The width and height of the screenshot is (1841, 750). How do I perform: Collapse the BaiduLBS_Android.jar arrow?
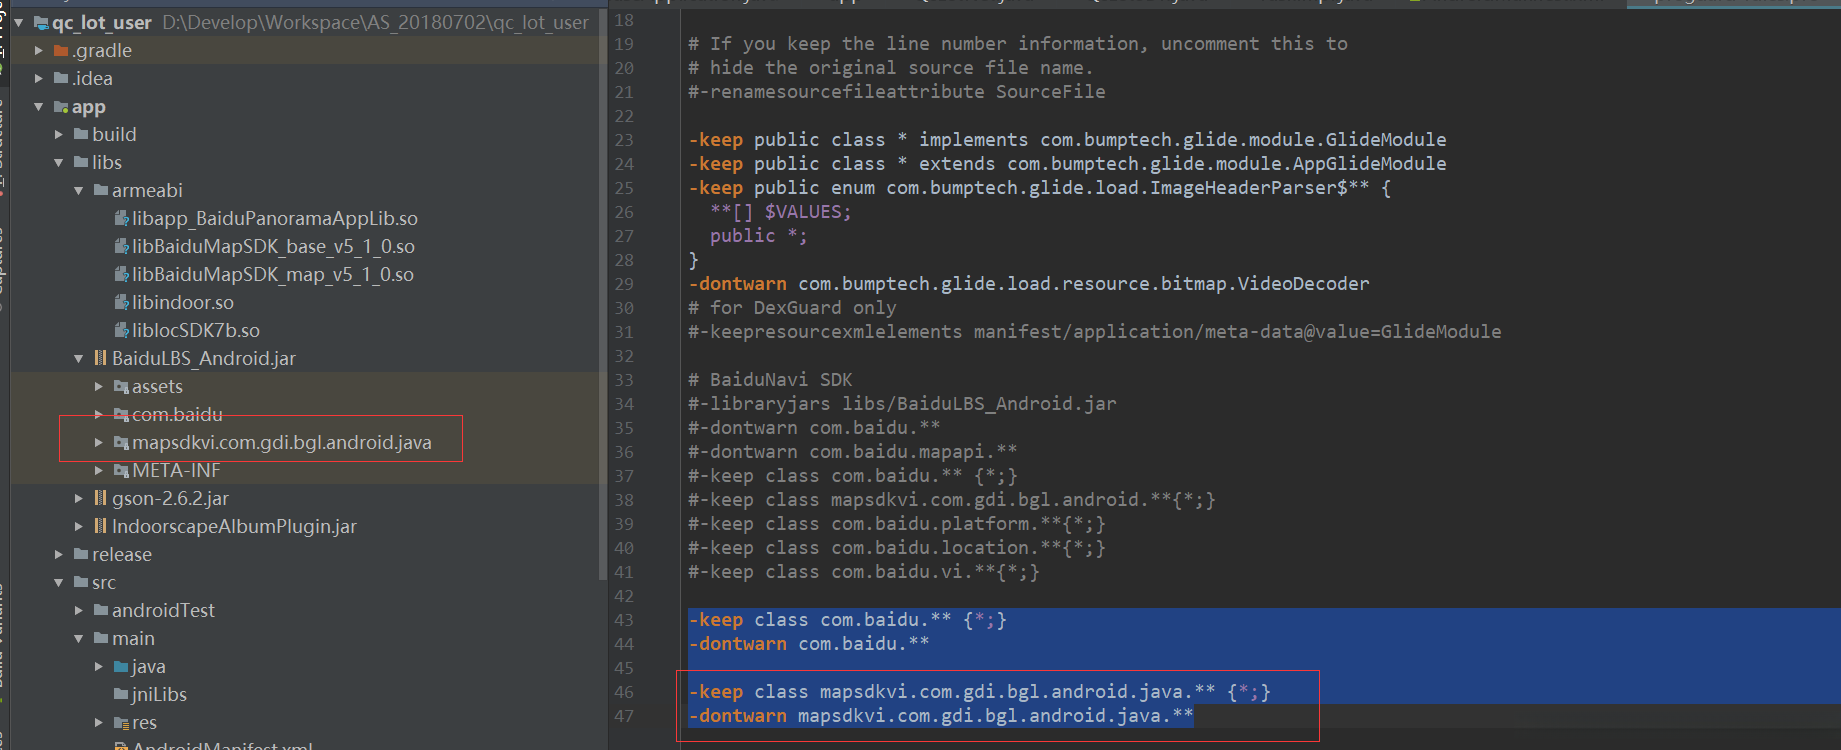tap(79, 358)
